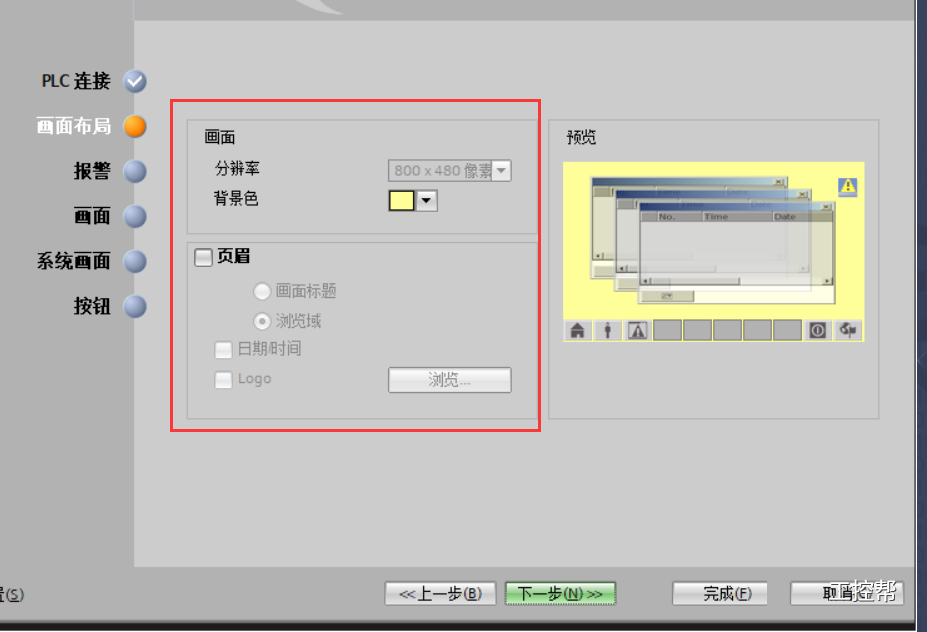Toggle the Logo checkbox
The width and height of the screenshot is (927, 632).
click(x=223, y=380)
